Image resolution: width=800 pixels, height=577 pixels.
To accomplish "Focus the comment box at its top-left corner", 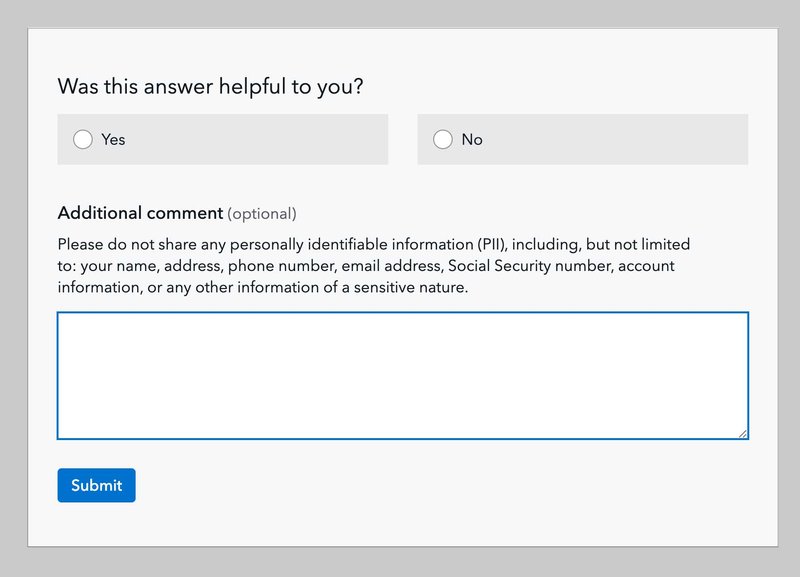I will point(66,321).
